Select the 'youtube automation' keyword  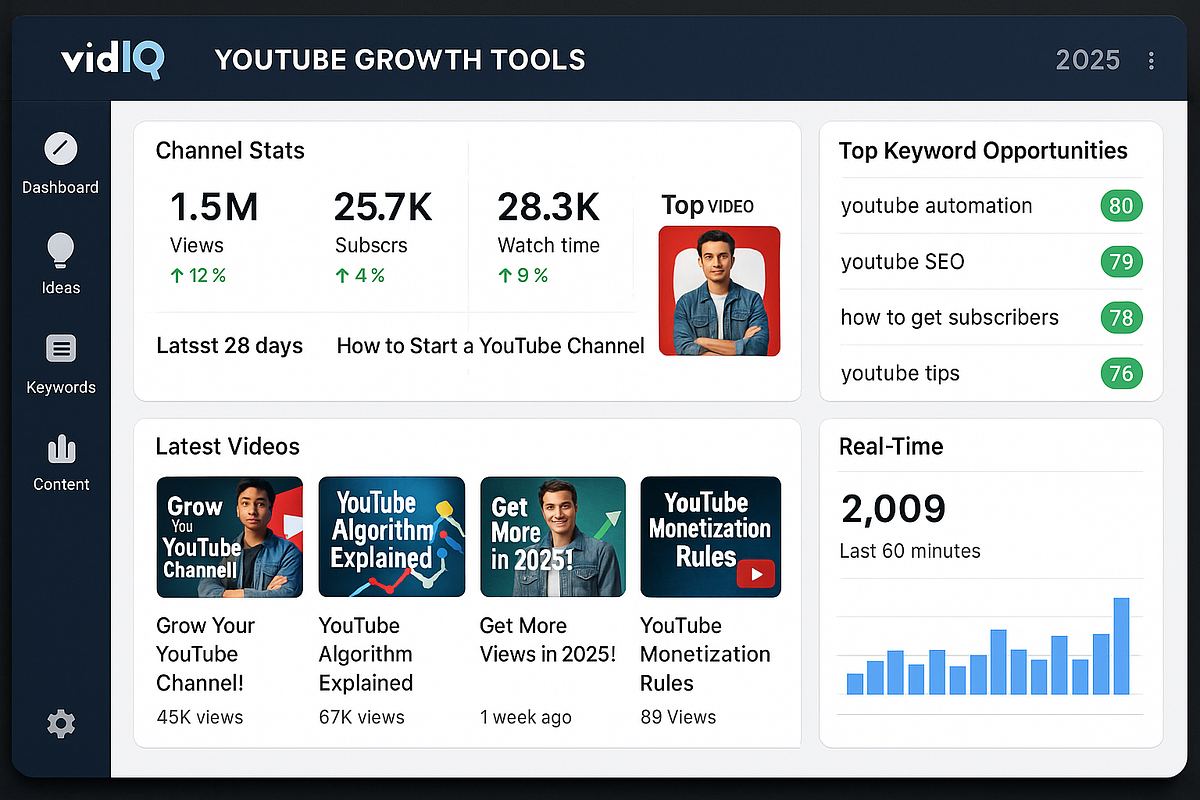tap(936, 206)
